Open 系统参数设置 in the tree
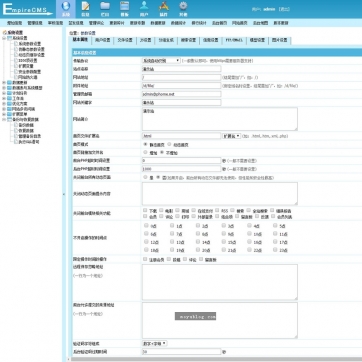Viewport: 362px width, 362px height. pos(30,44)
